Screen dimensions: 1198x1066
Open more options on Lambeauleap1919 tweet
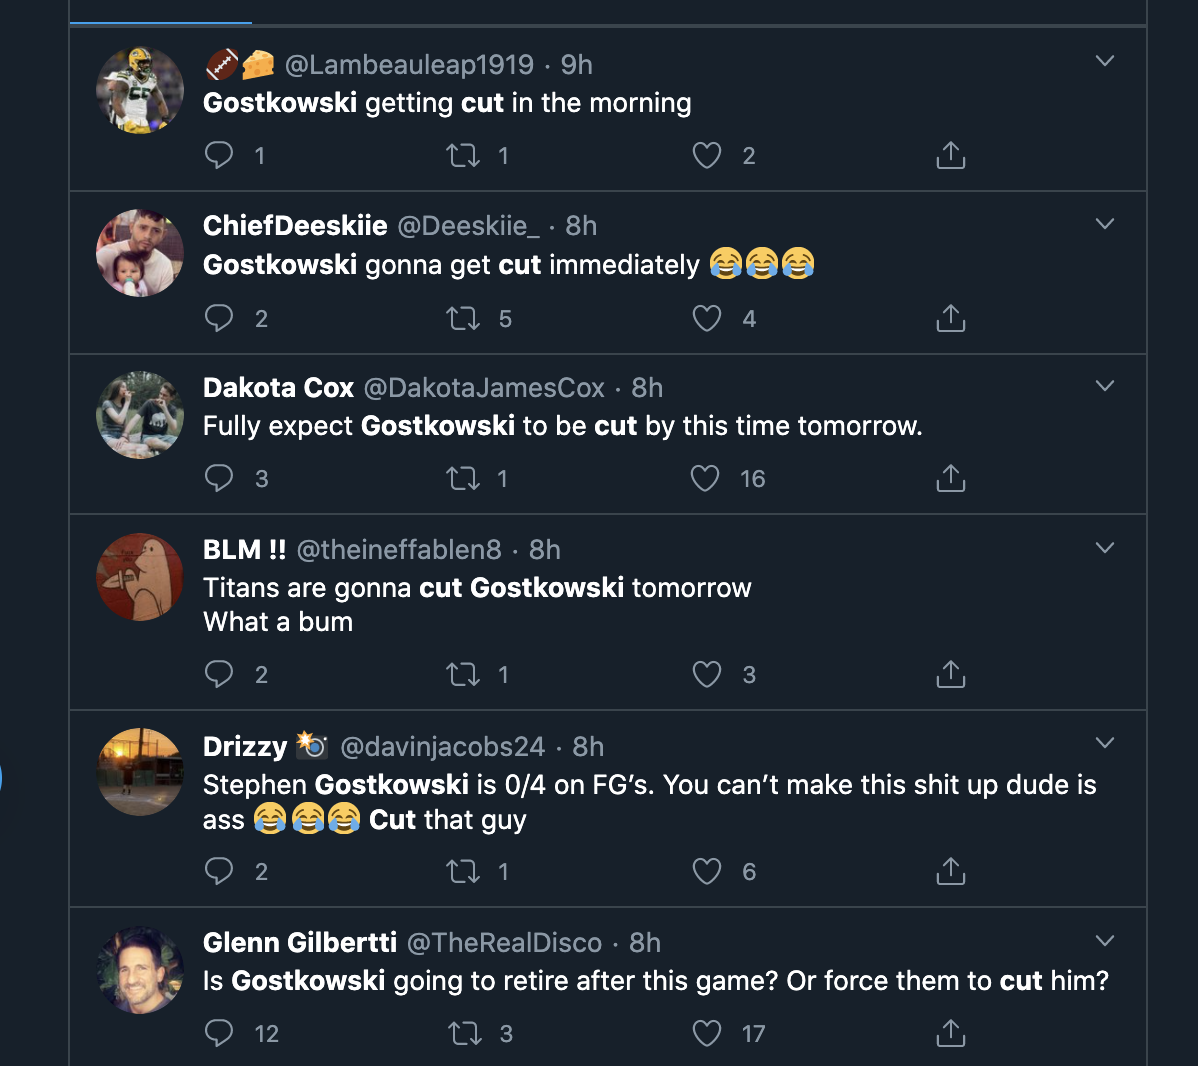[x=1105, y=61]
